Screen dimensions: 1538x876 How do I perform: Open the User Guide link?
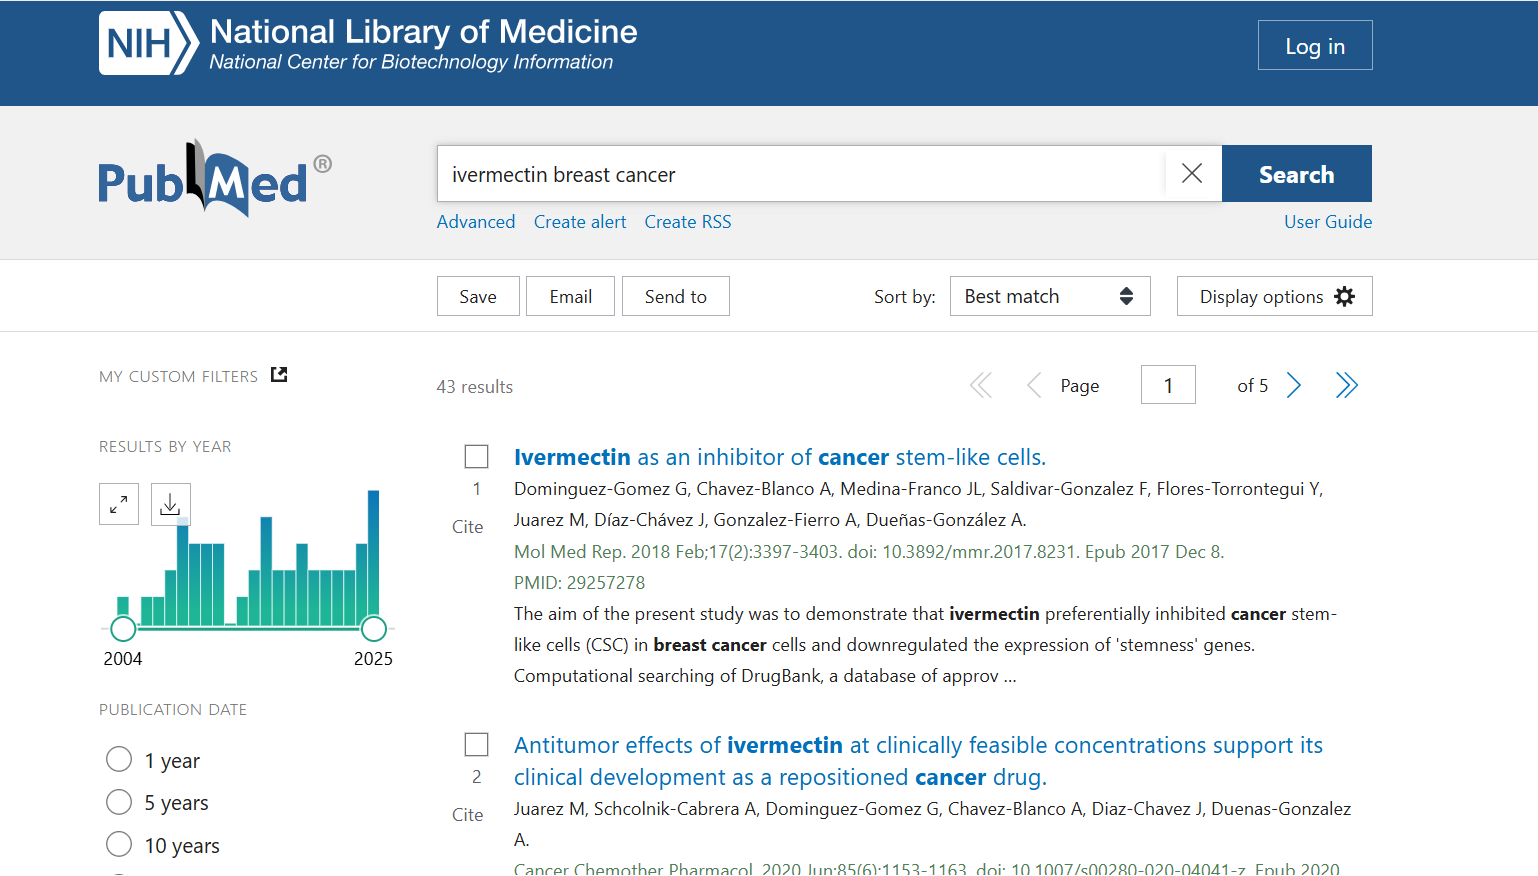pos(1328,222)
